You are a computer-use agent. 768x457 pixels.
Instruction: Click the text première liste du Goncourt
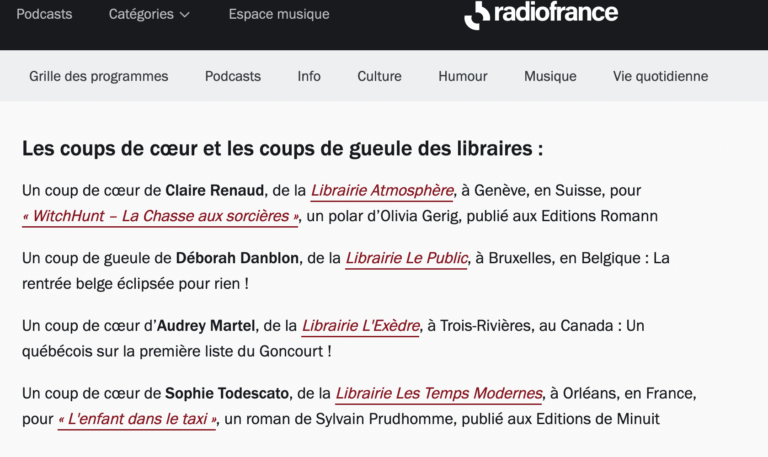(x=231, y=351)
